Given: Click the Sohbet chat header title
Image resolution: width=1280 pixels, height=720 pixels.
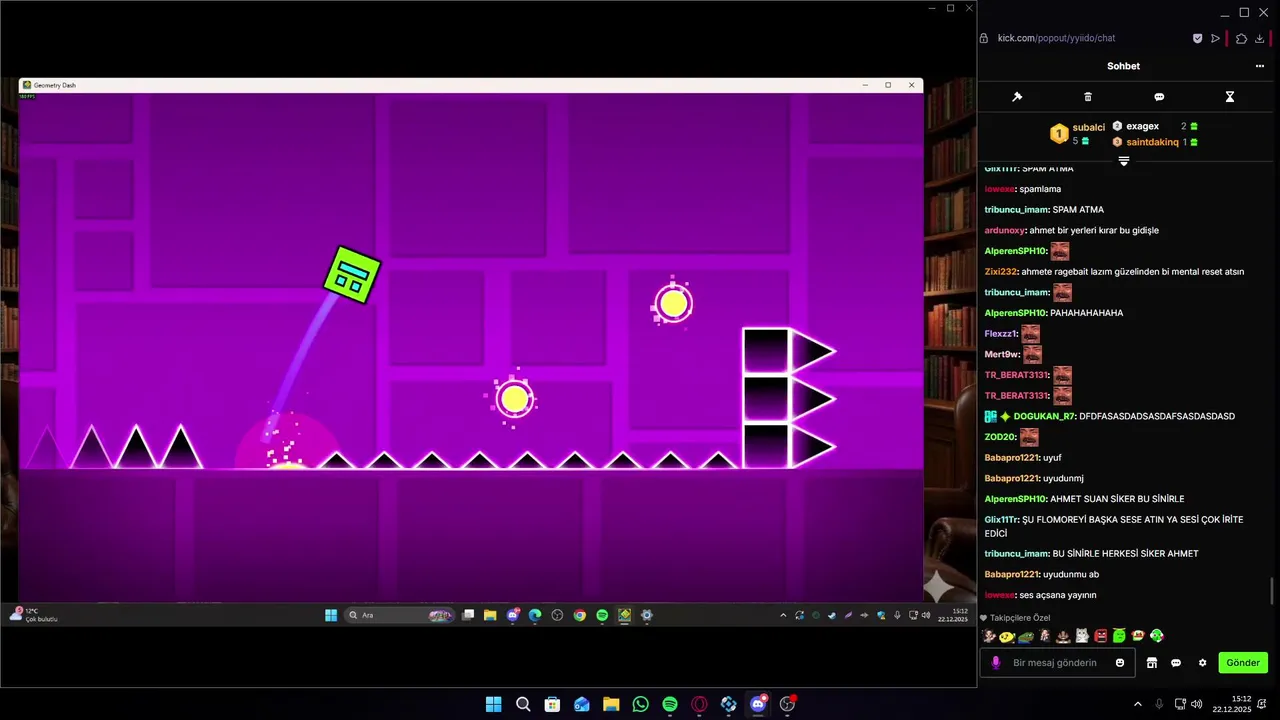Looking at the screenshot, I should [x=1123, y=66].
